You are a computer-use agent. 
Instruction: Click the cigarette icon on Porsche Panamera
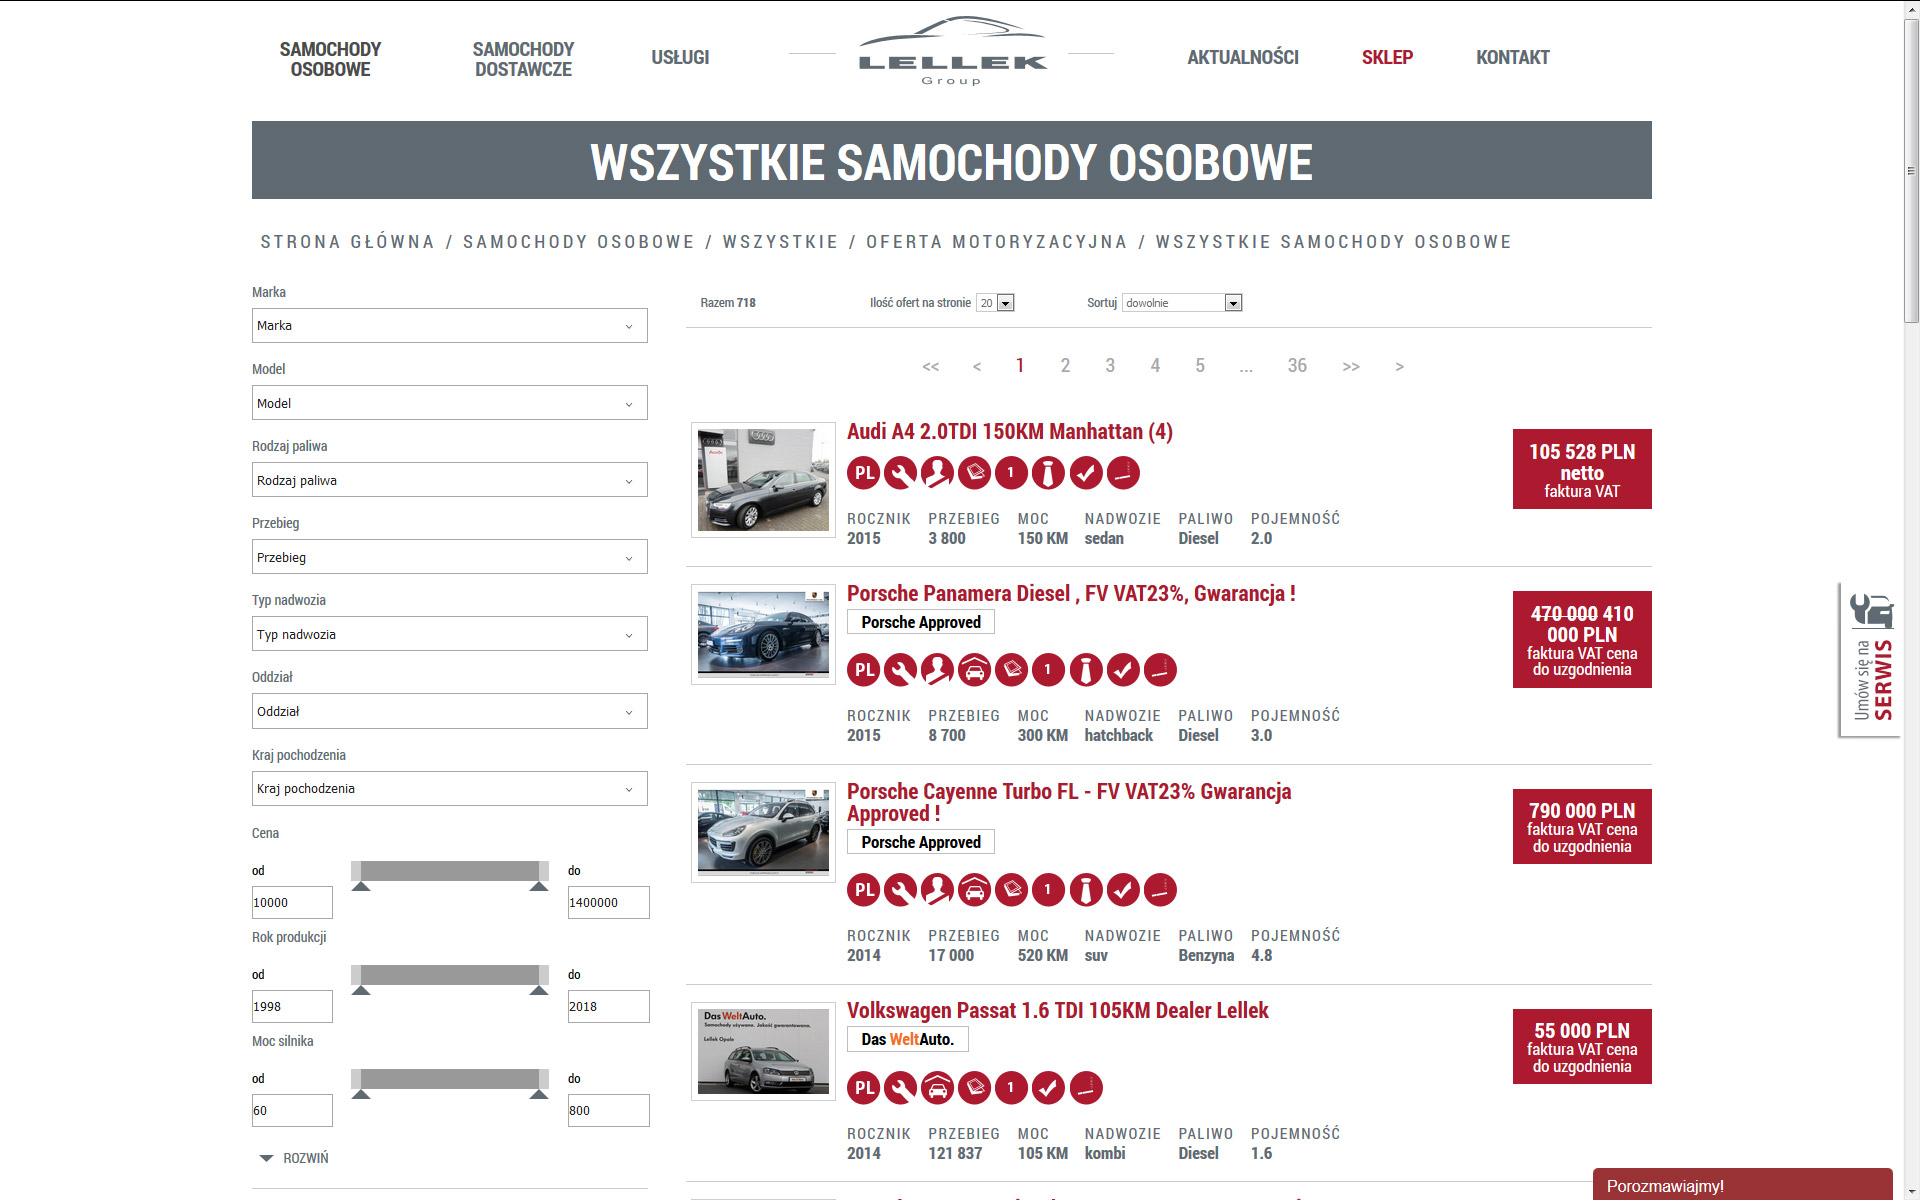tap(1160, 670)
